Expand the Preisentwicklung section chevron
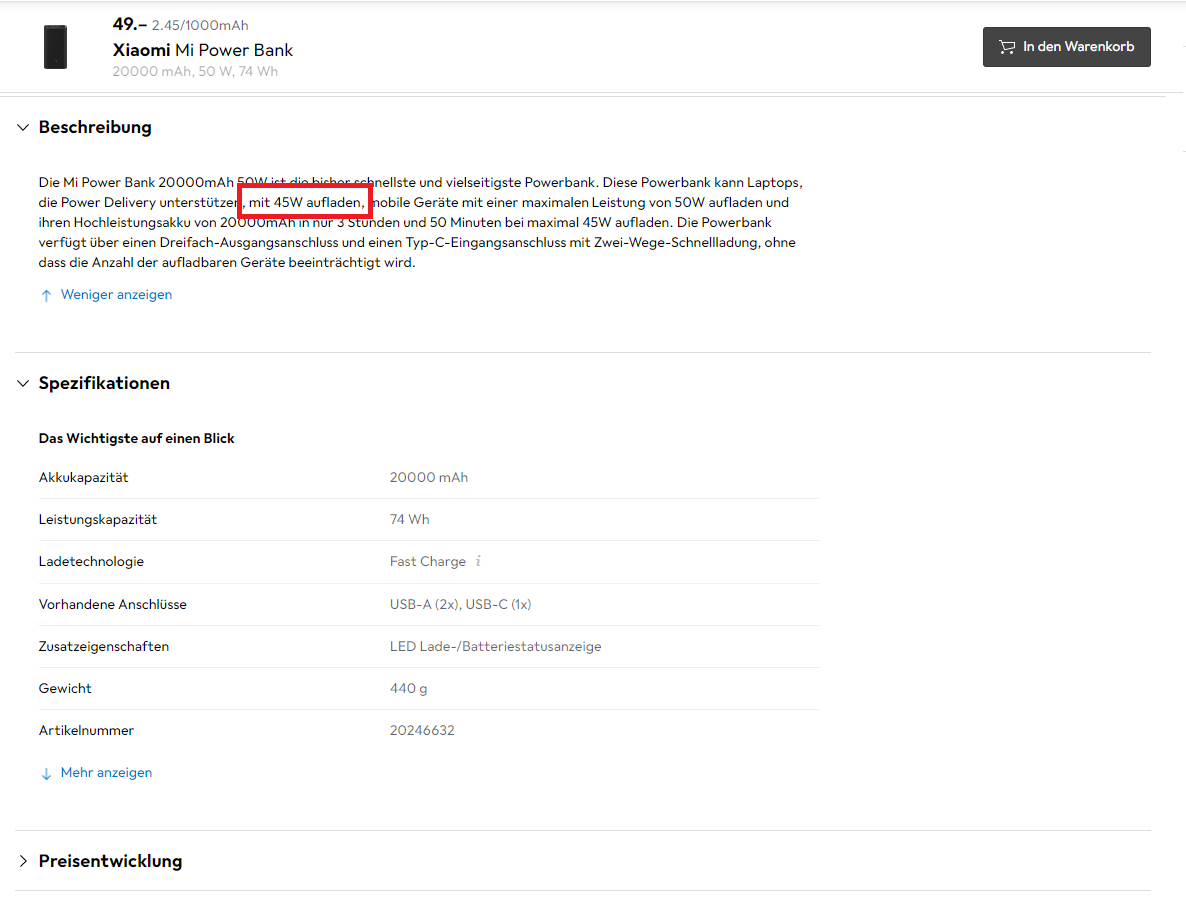This screenshot has height=903, width=1186. click(x=23, y=861)
